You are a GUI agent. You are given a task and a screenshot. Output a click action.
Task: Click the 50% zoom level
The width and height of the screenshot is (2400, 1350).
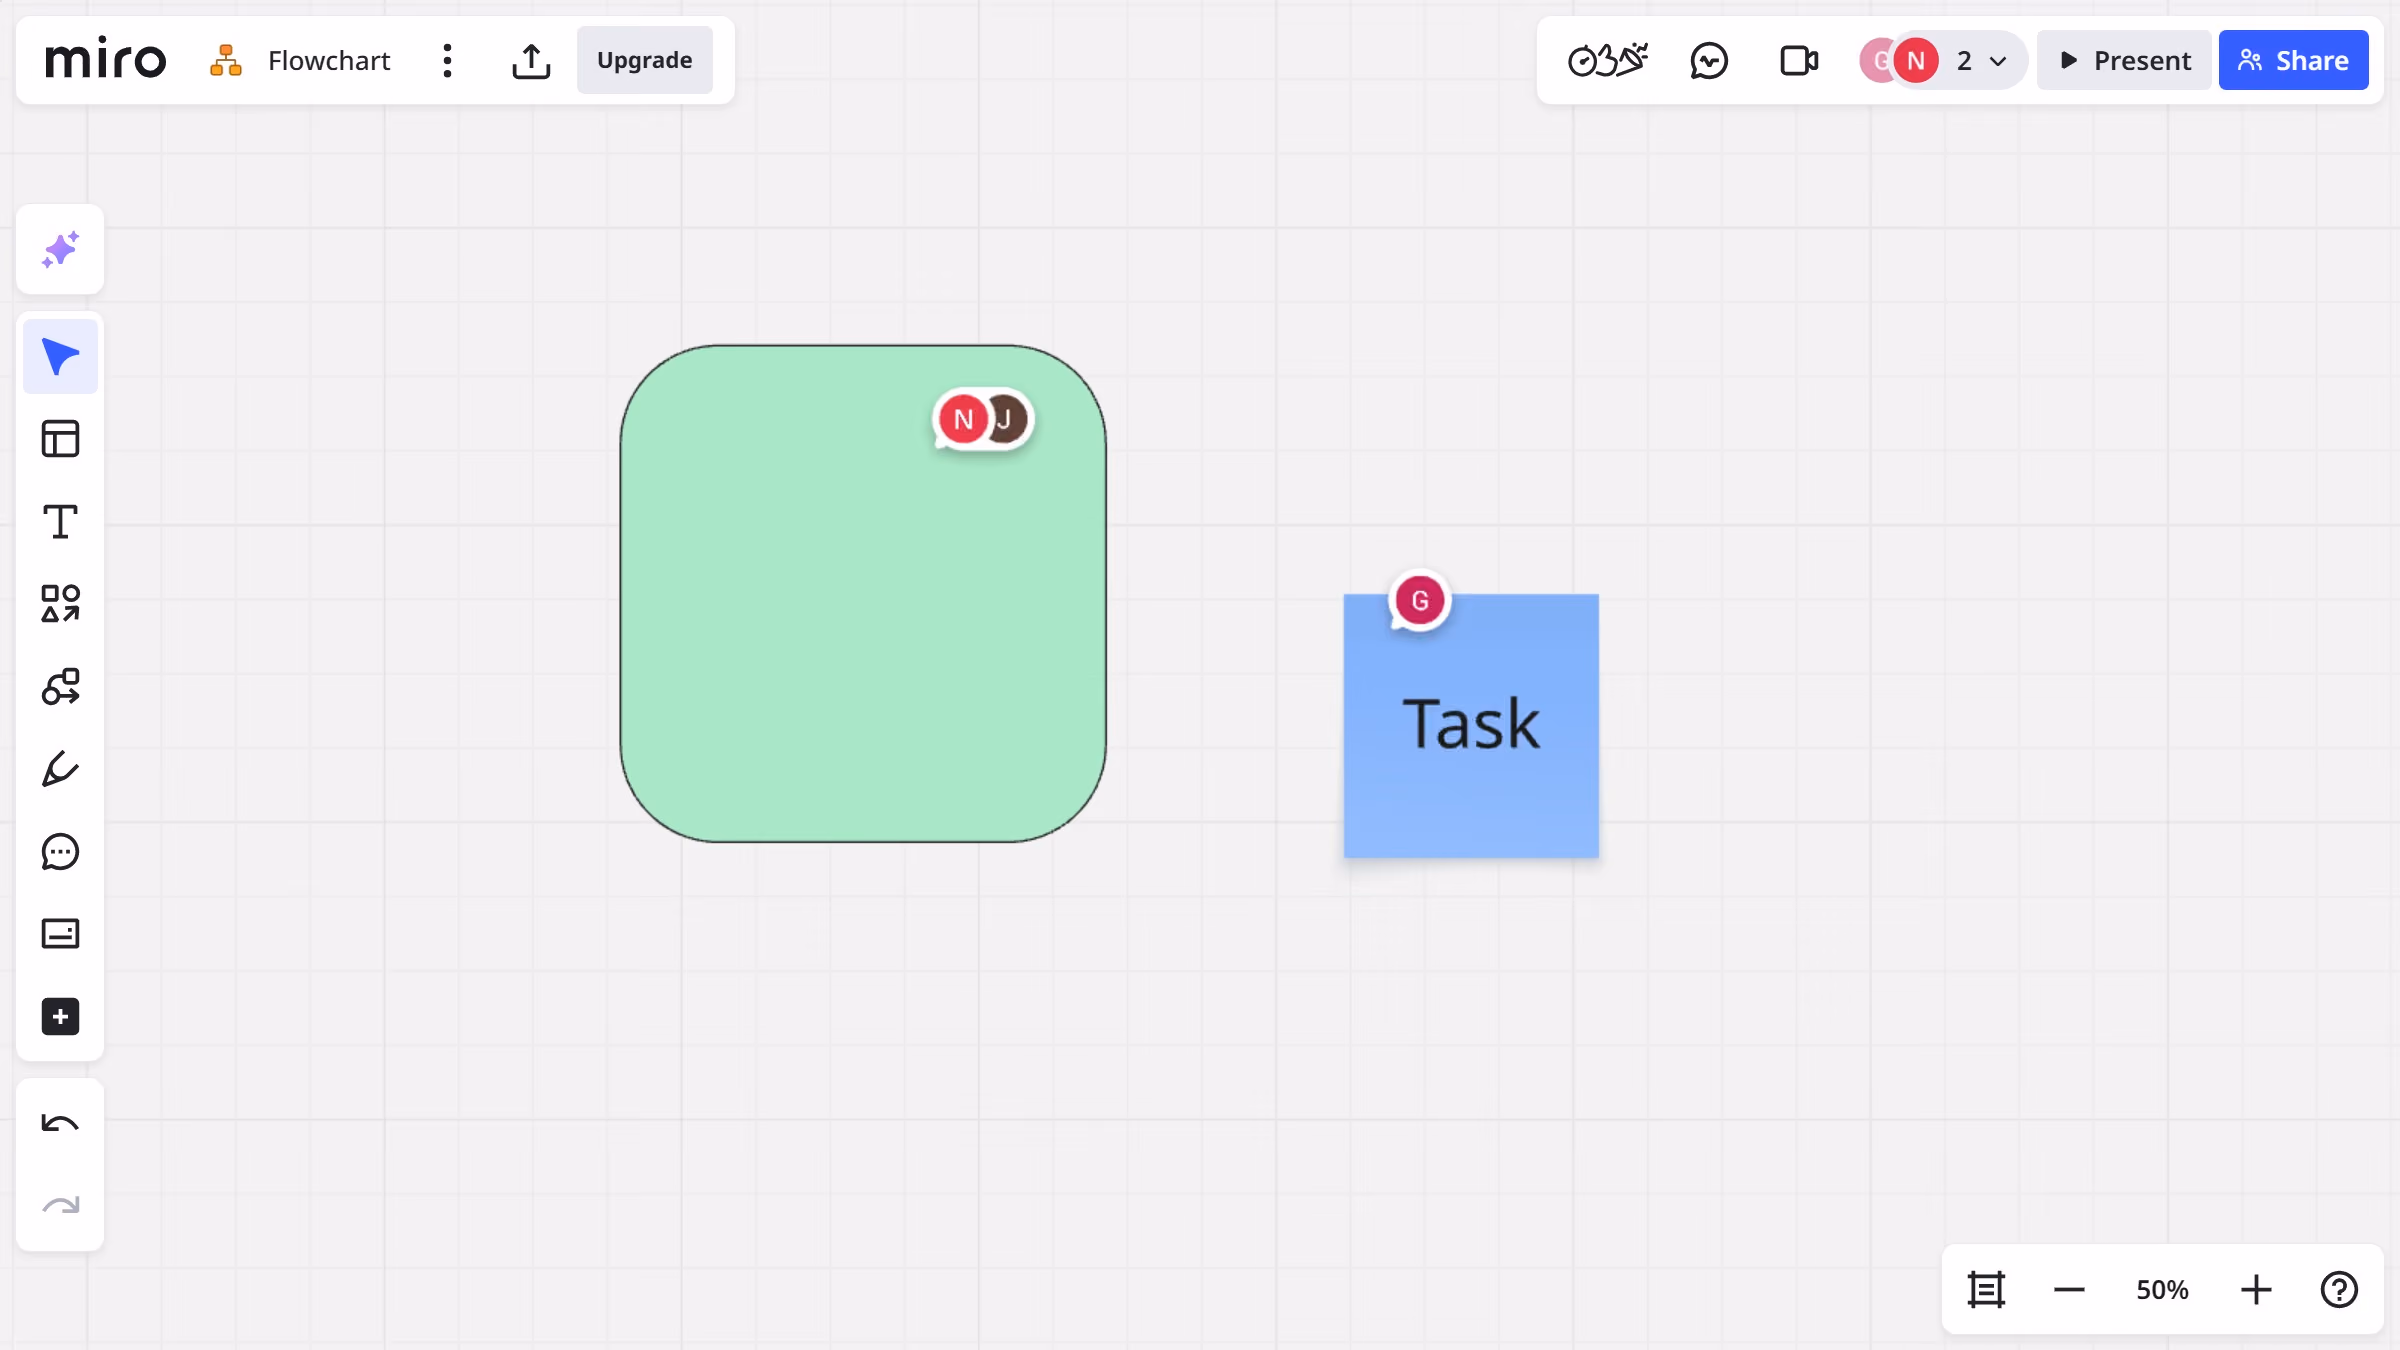click(2162, 1290)
